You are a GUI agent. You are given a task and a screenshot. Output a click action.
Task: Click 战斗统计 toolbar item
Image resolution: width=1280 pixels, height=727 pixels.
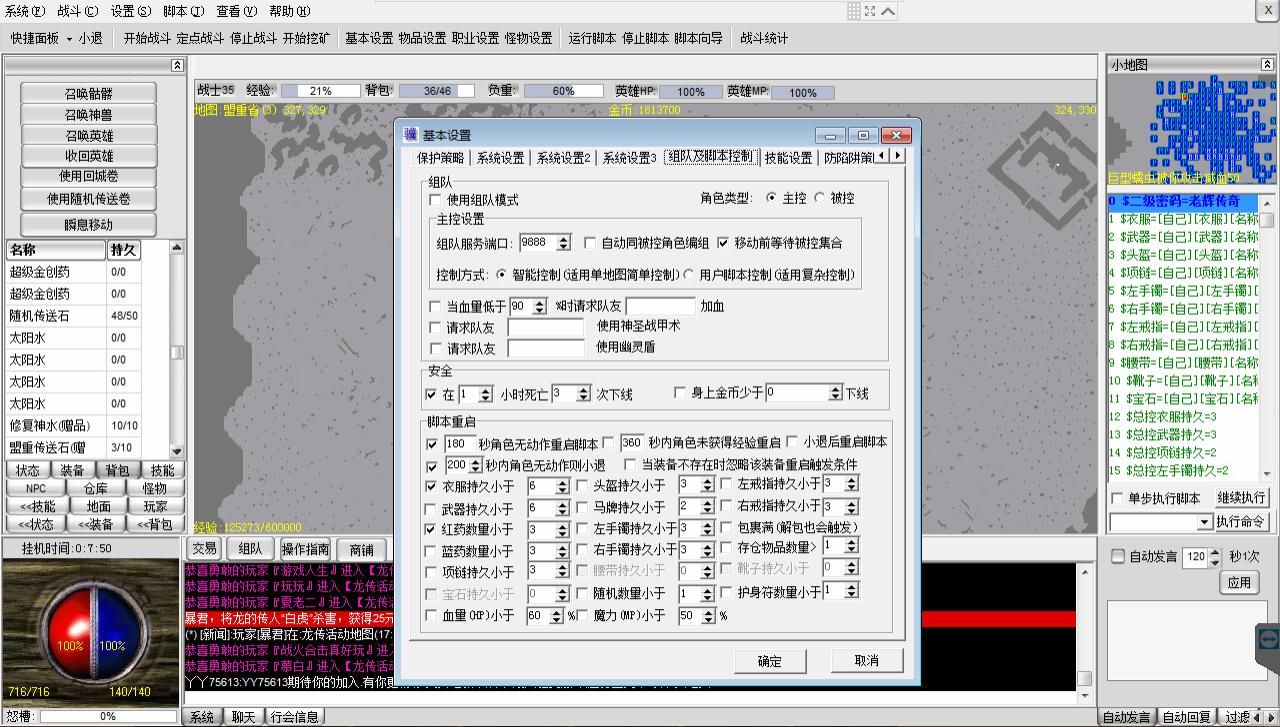764,38
